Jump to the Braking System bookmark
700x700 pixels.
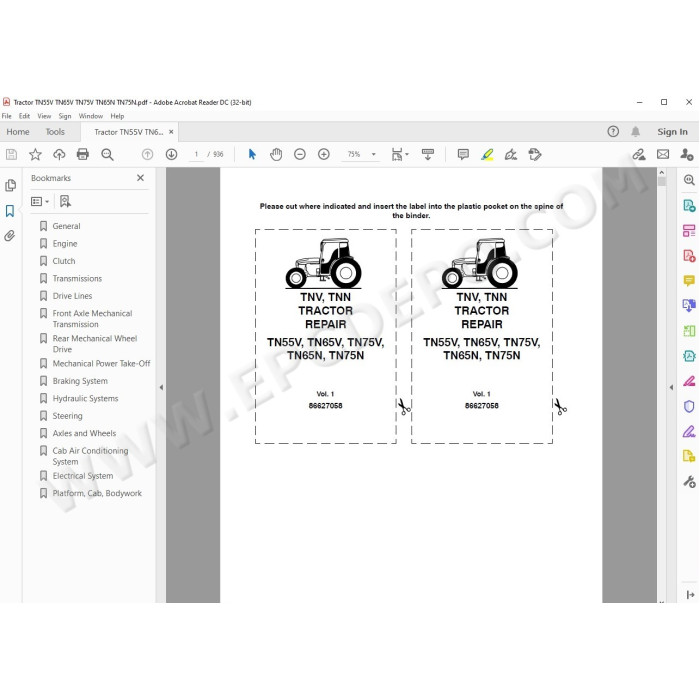pos(80,381)
